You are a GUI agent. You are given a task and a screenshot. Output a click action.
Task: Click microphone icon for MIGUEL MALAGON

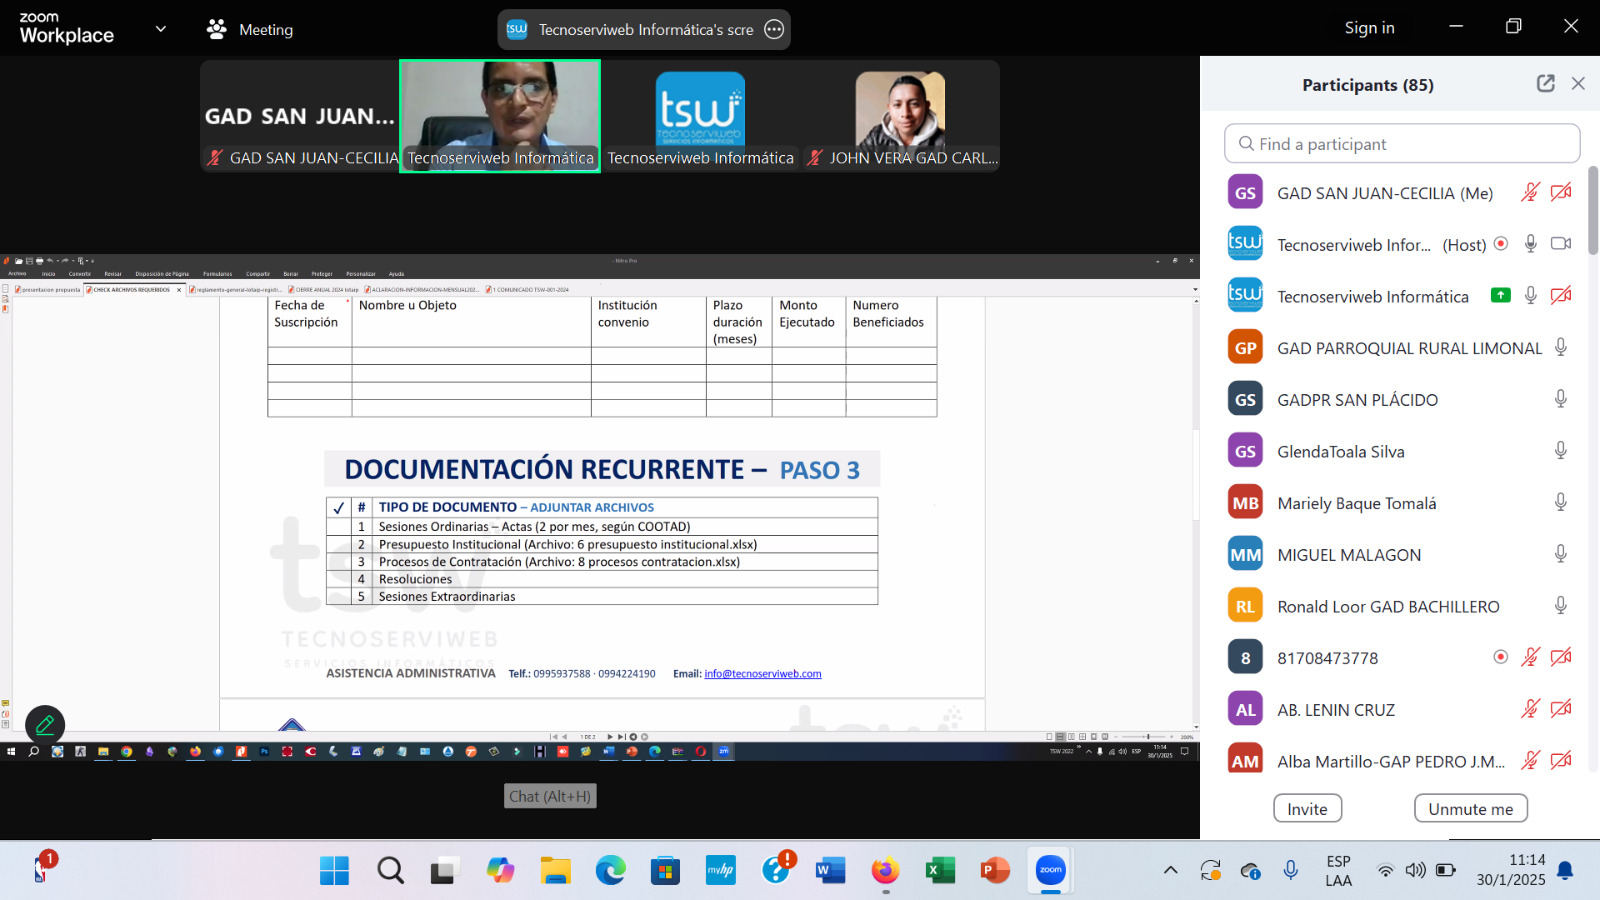[x=1560, y=554]
